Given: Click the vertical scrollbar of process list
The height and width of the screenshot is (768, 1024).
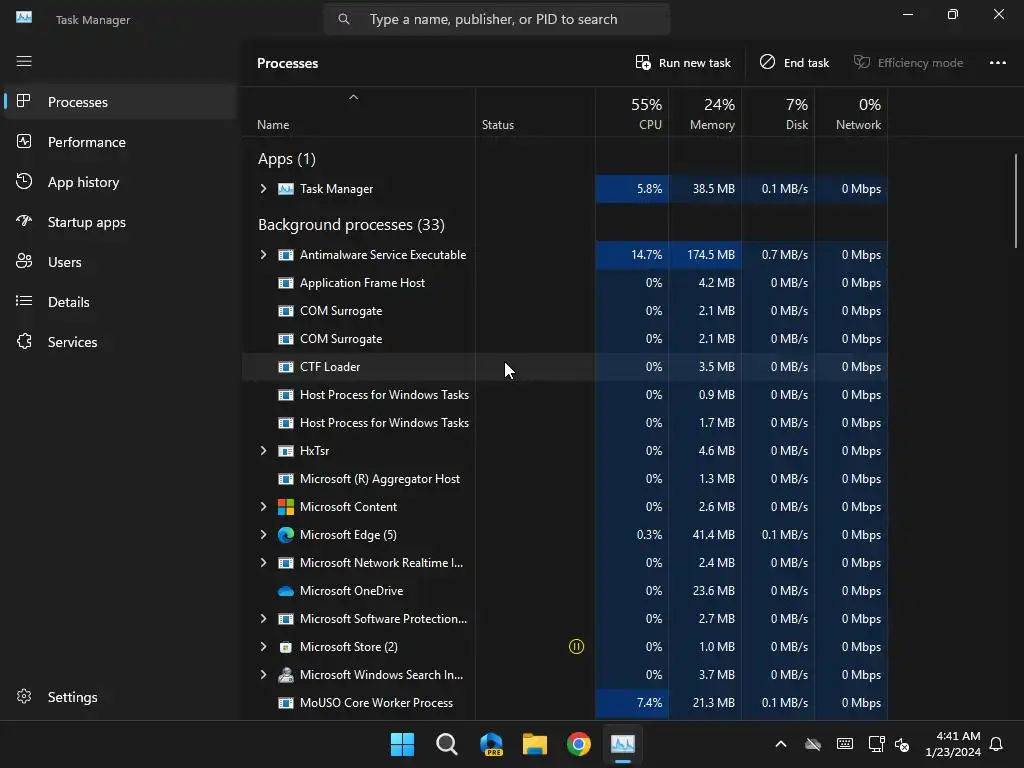Looking at the screenshot, I should tap(1016, 200).
